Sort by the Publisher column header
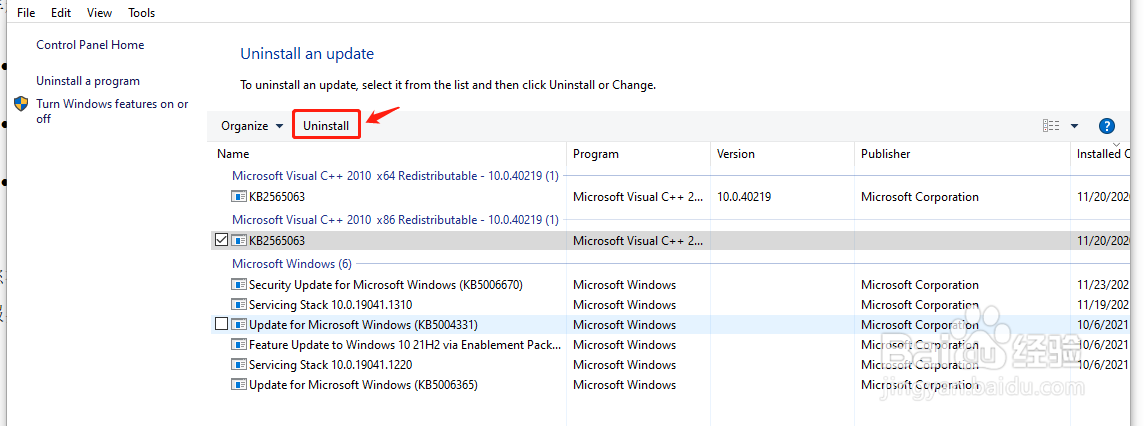Viewport: 1147px width, 426px height. coord(885,154)
